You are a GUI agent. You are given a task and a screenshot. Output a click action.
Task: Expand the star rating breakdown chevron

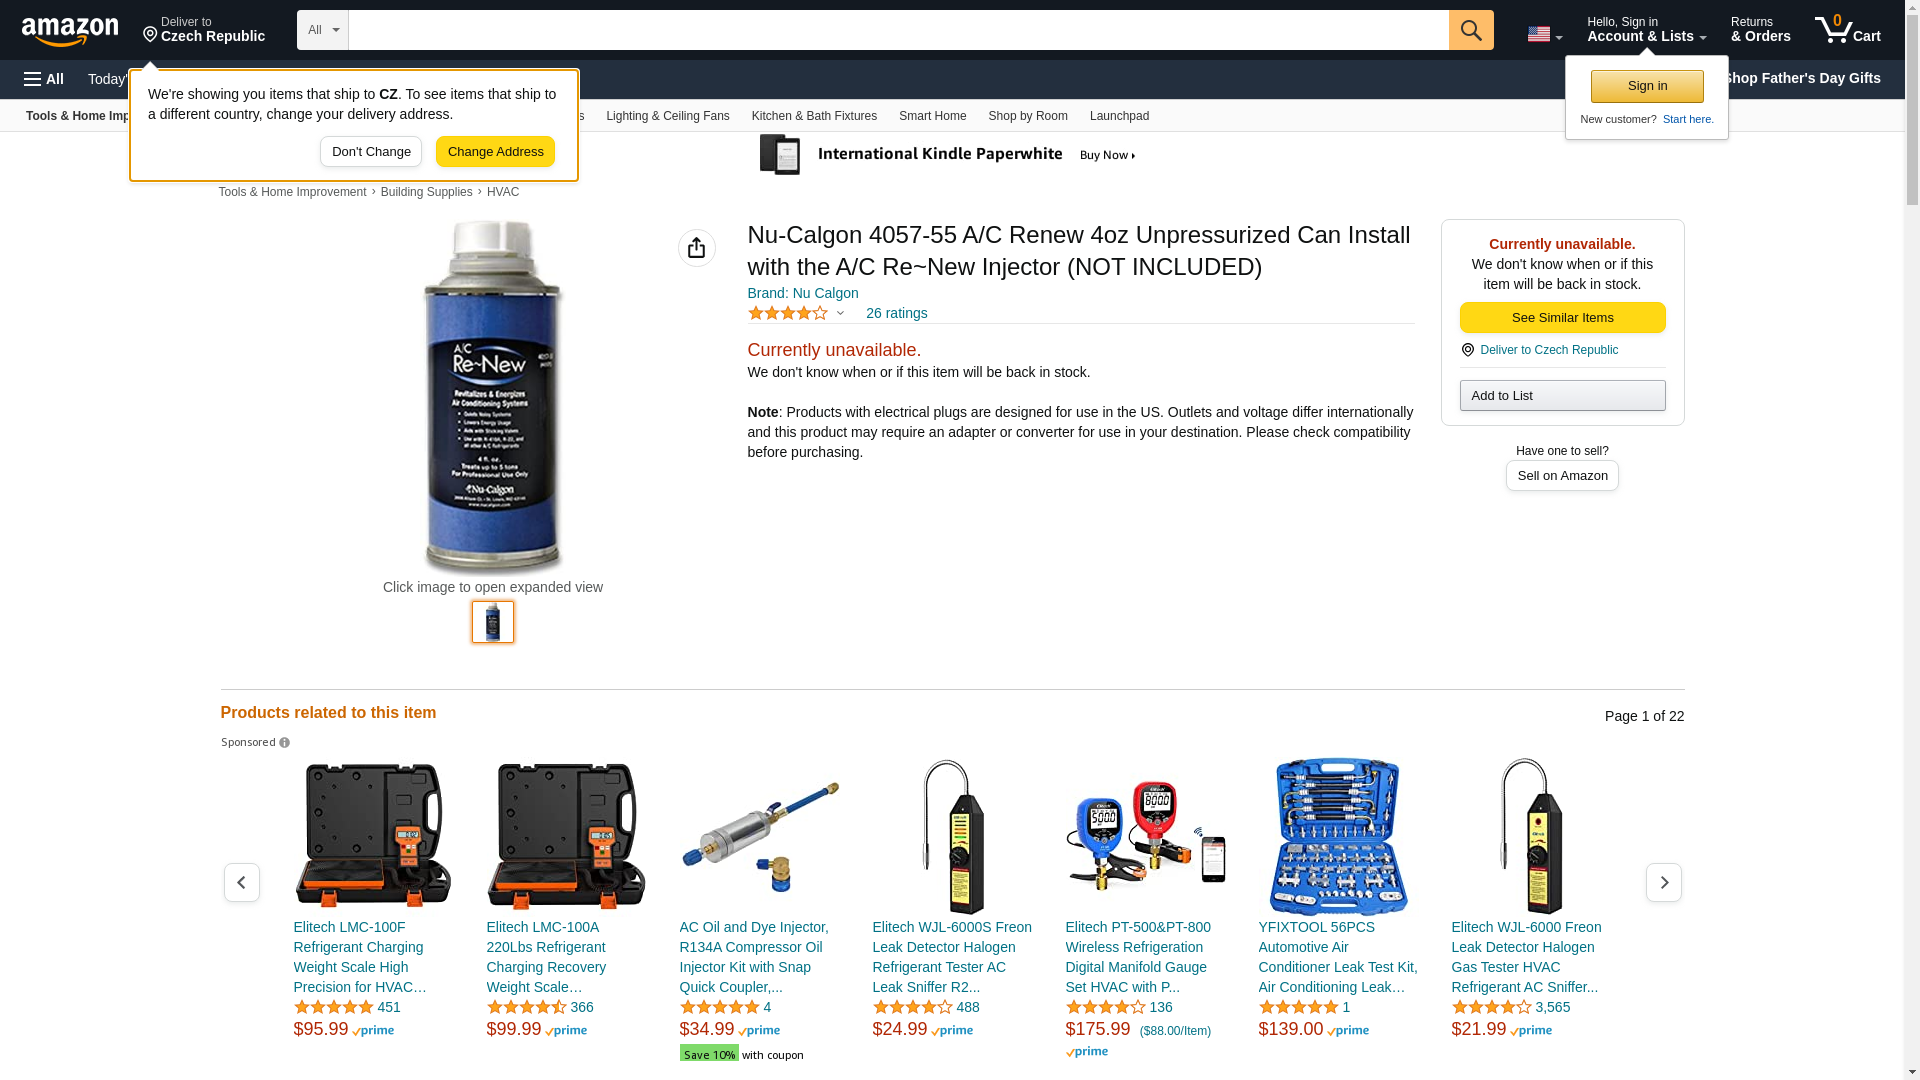point(840,313)
